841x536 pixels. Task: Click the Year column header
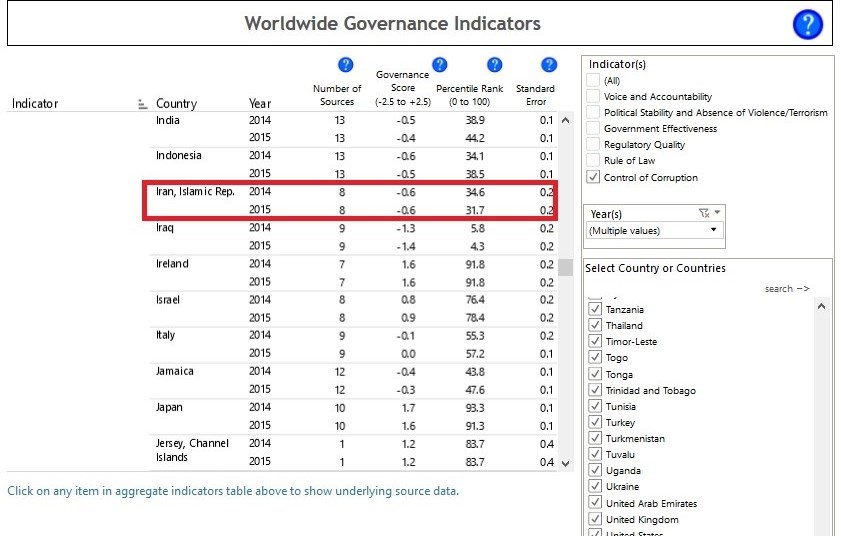pyautogui.click(x=259, y=104)
